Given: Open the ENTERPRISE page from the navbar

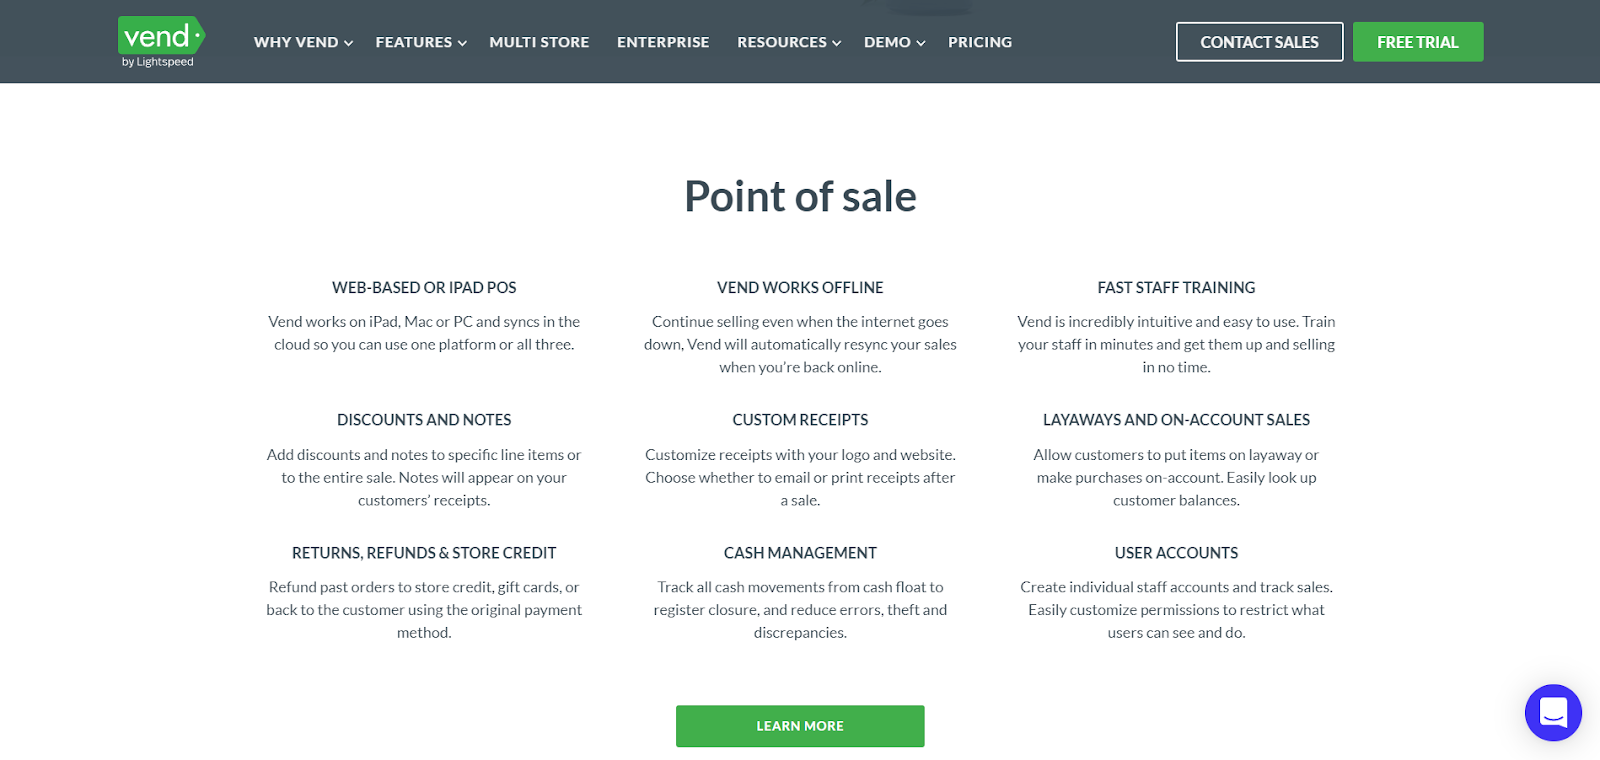Looking at the screenshot, I should (x=663, y=42).
